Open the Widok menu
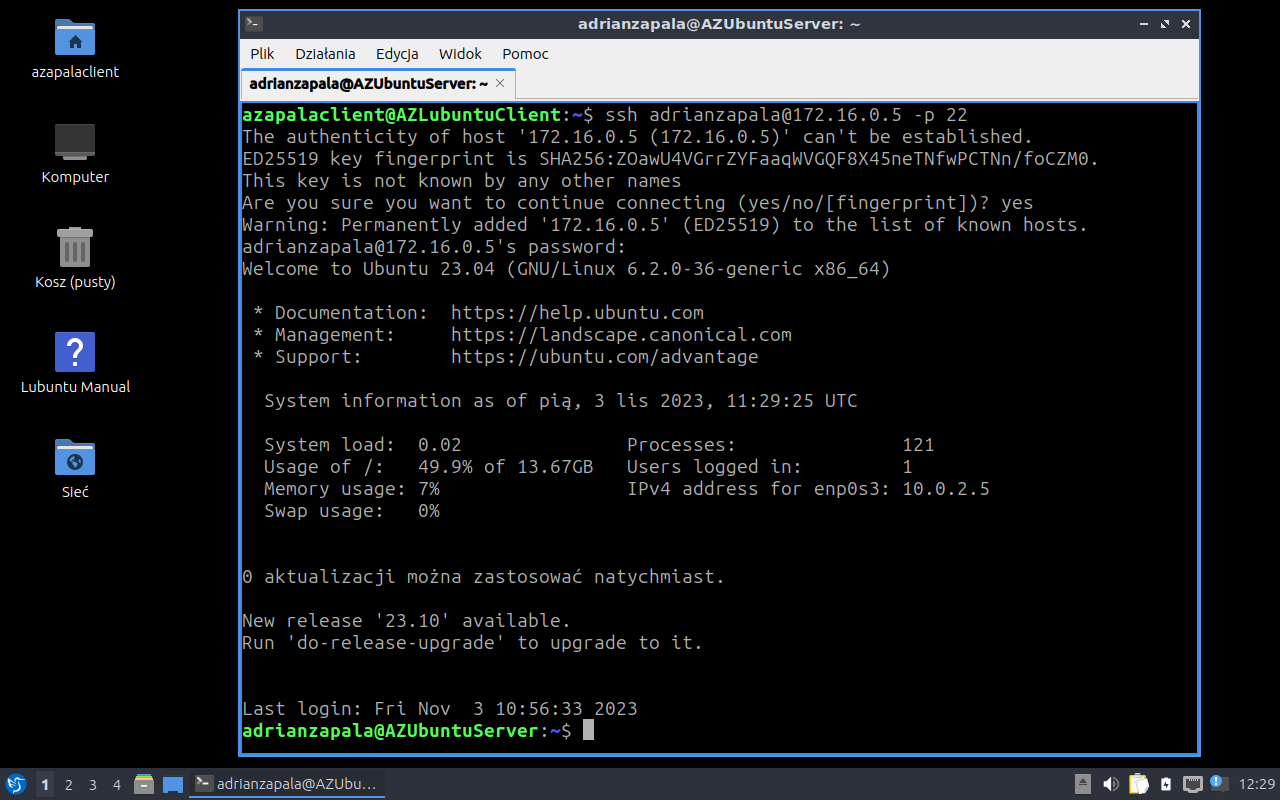 tap(460, 54)
